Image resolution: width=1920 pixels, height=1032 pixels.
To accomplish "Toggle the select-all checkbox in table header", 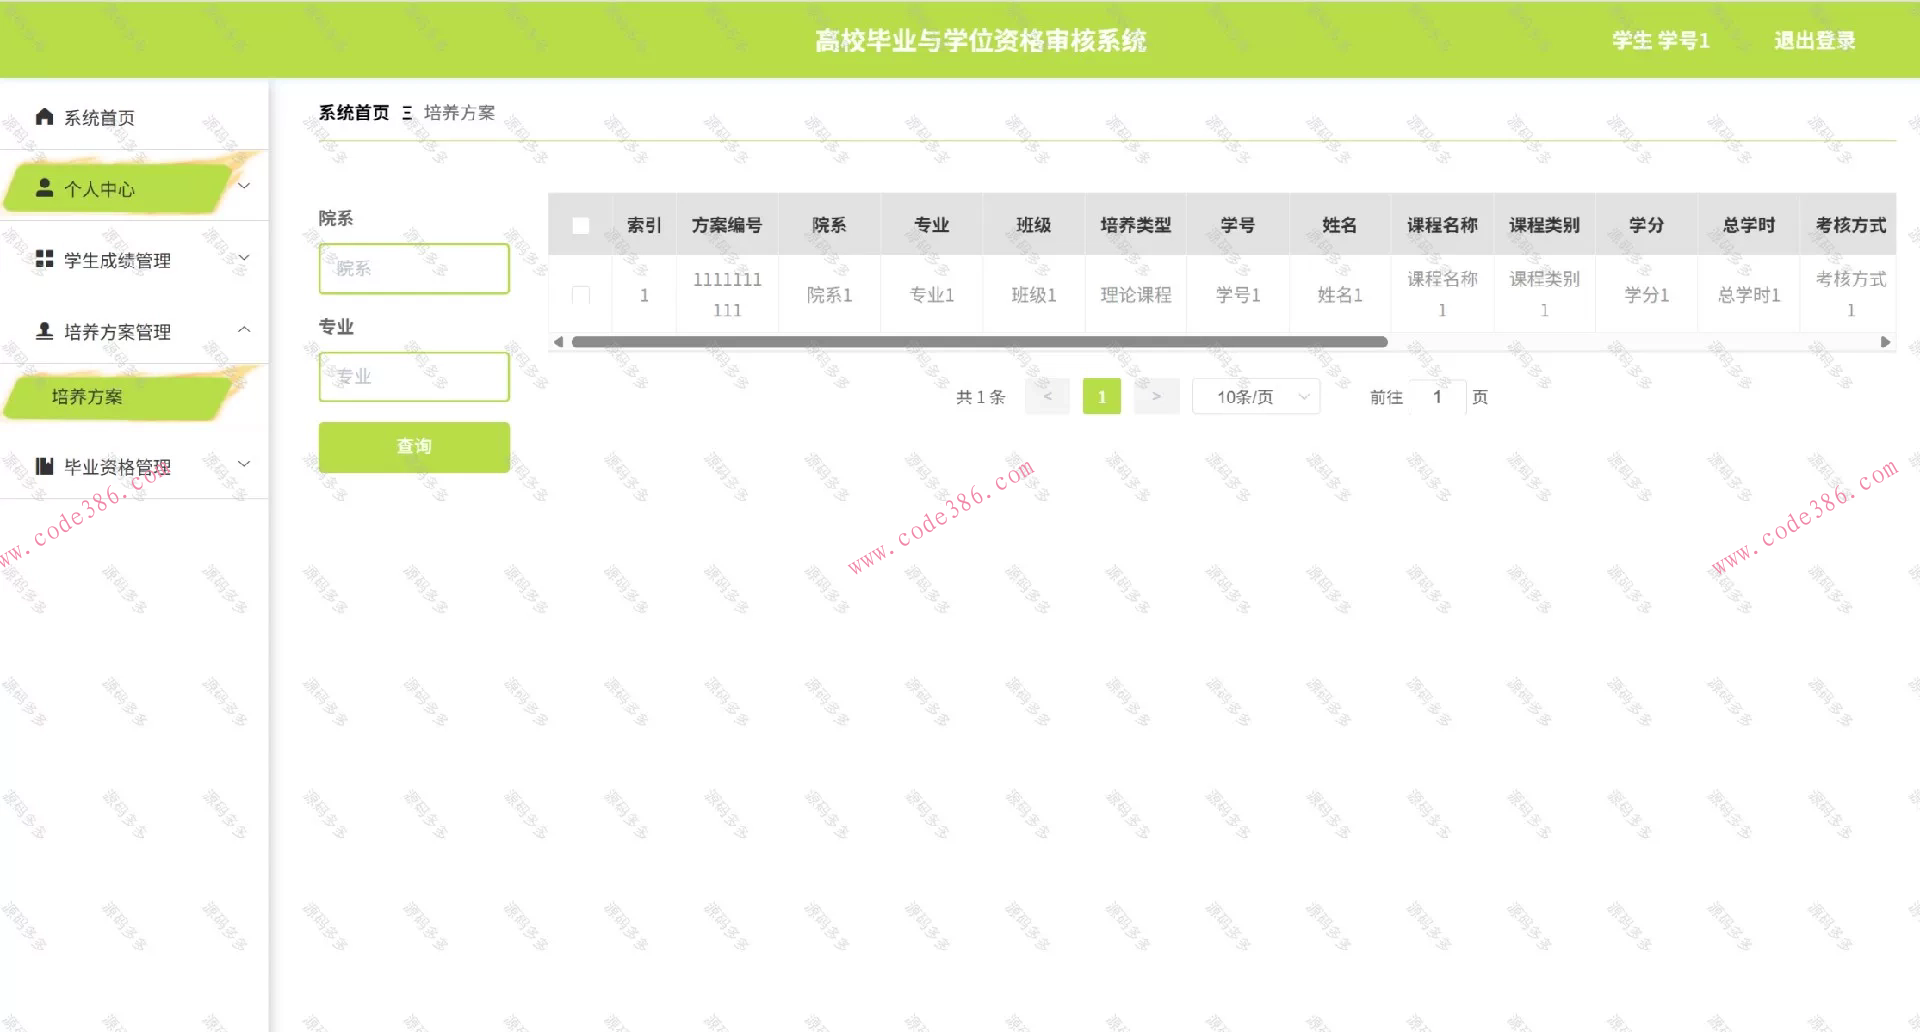I will pyautogui.click(x=581, y=226).
